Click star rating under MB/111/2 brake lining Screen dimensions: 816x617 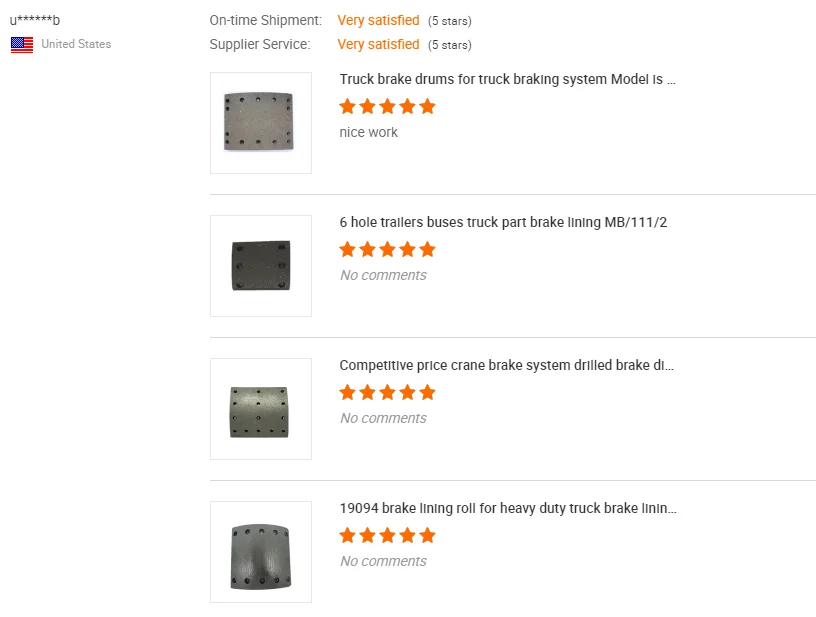click(387, 249)
